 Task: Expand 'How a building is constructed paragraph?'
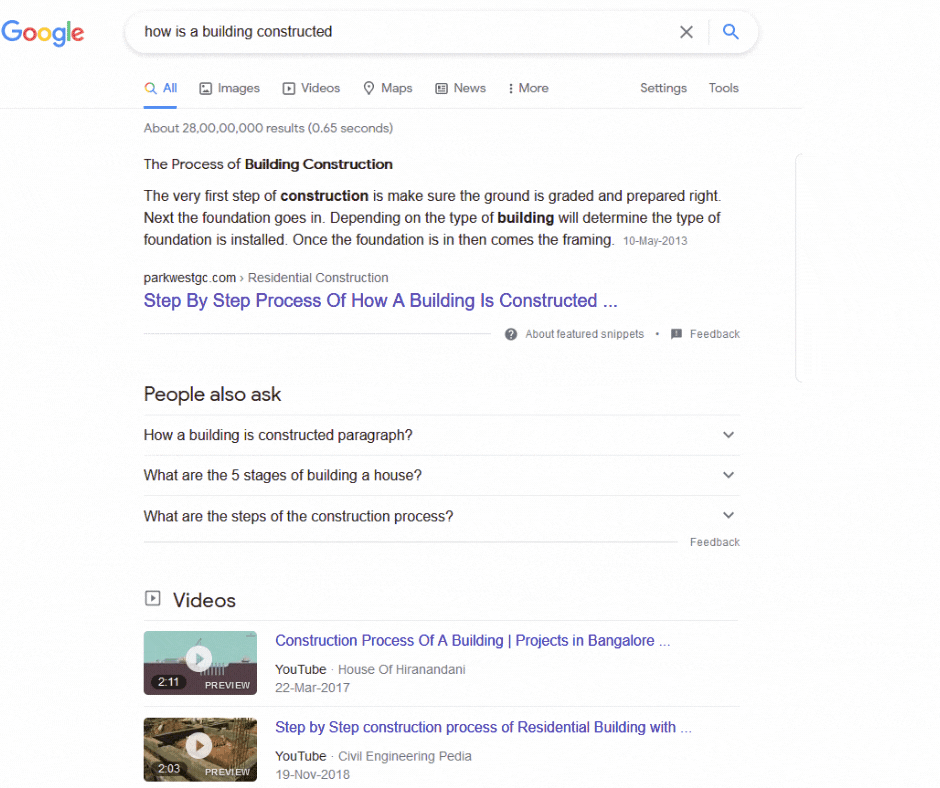(x=729, y=435)
